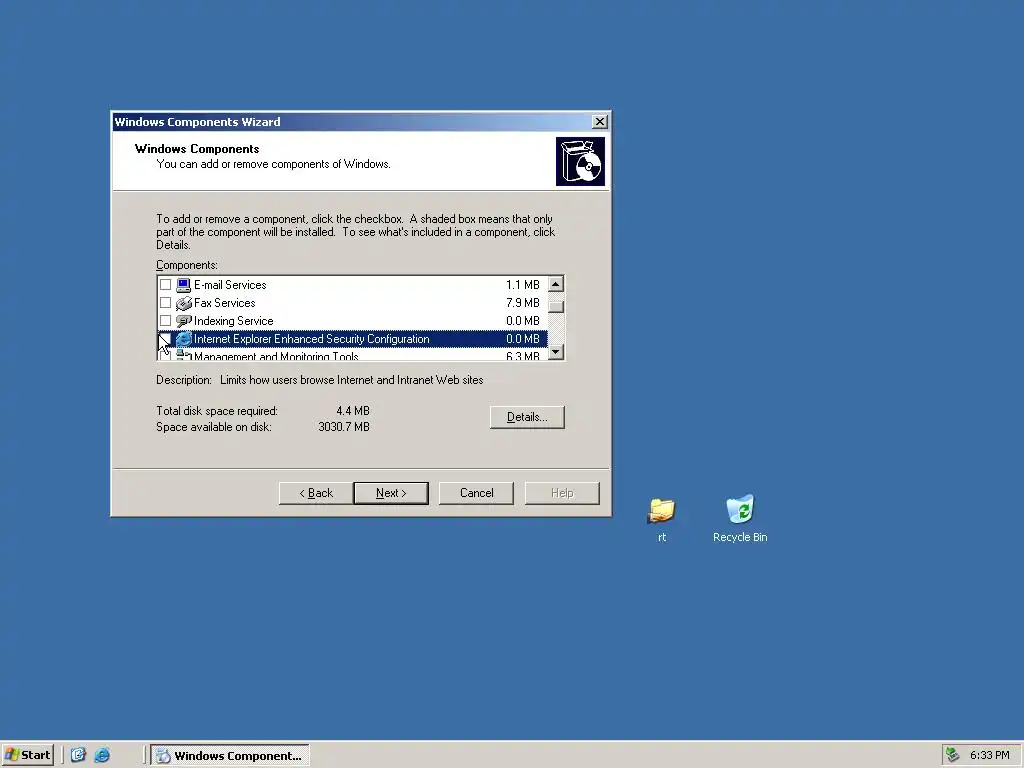
Task: Click the components list scroll down arrow
Action: [556, 352]
